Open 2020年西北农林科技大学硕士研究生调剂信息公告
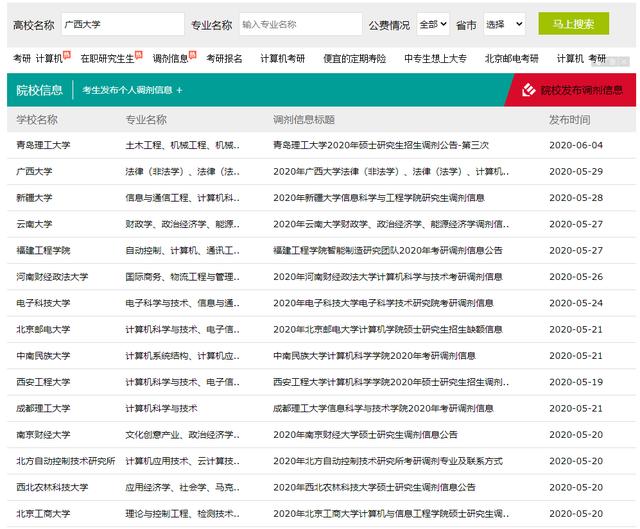 374,487
